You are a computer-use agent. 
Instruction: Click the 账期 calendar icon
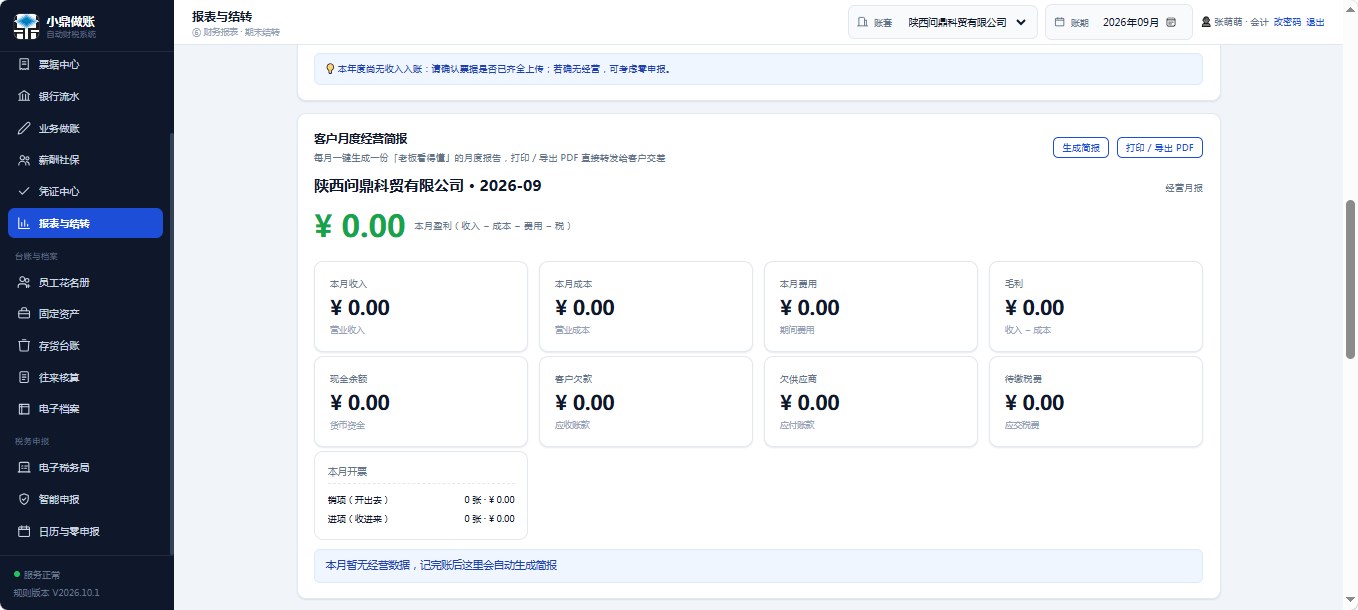[1060, 22]
